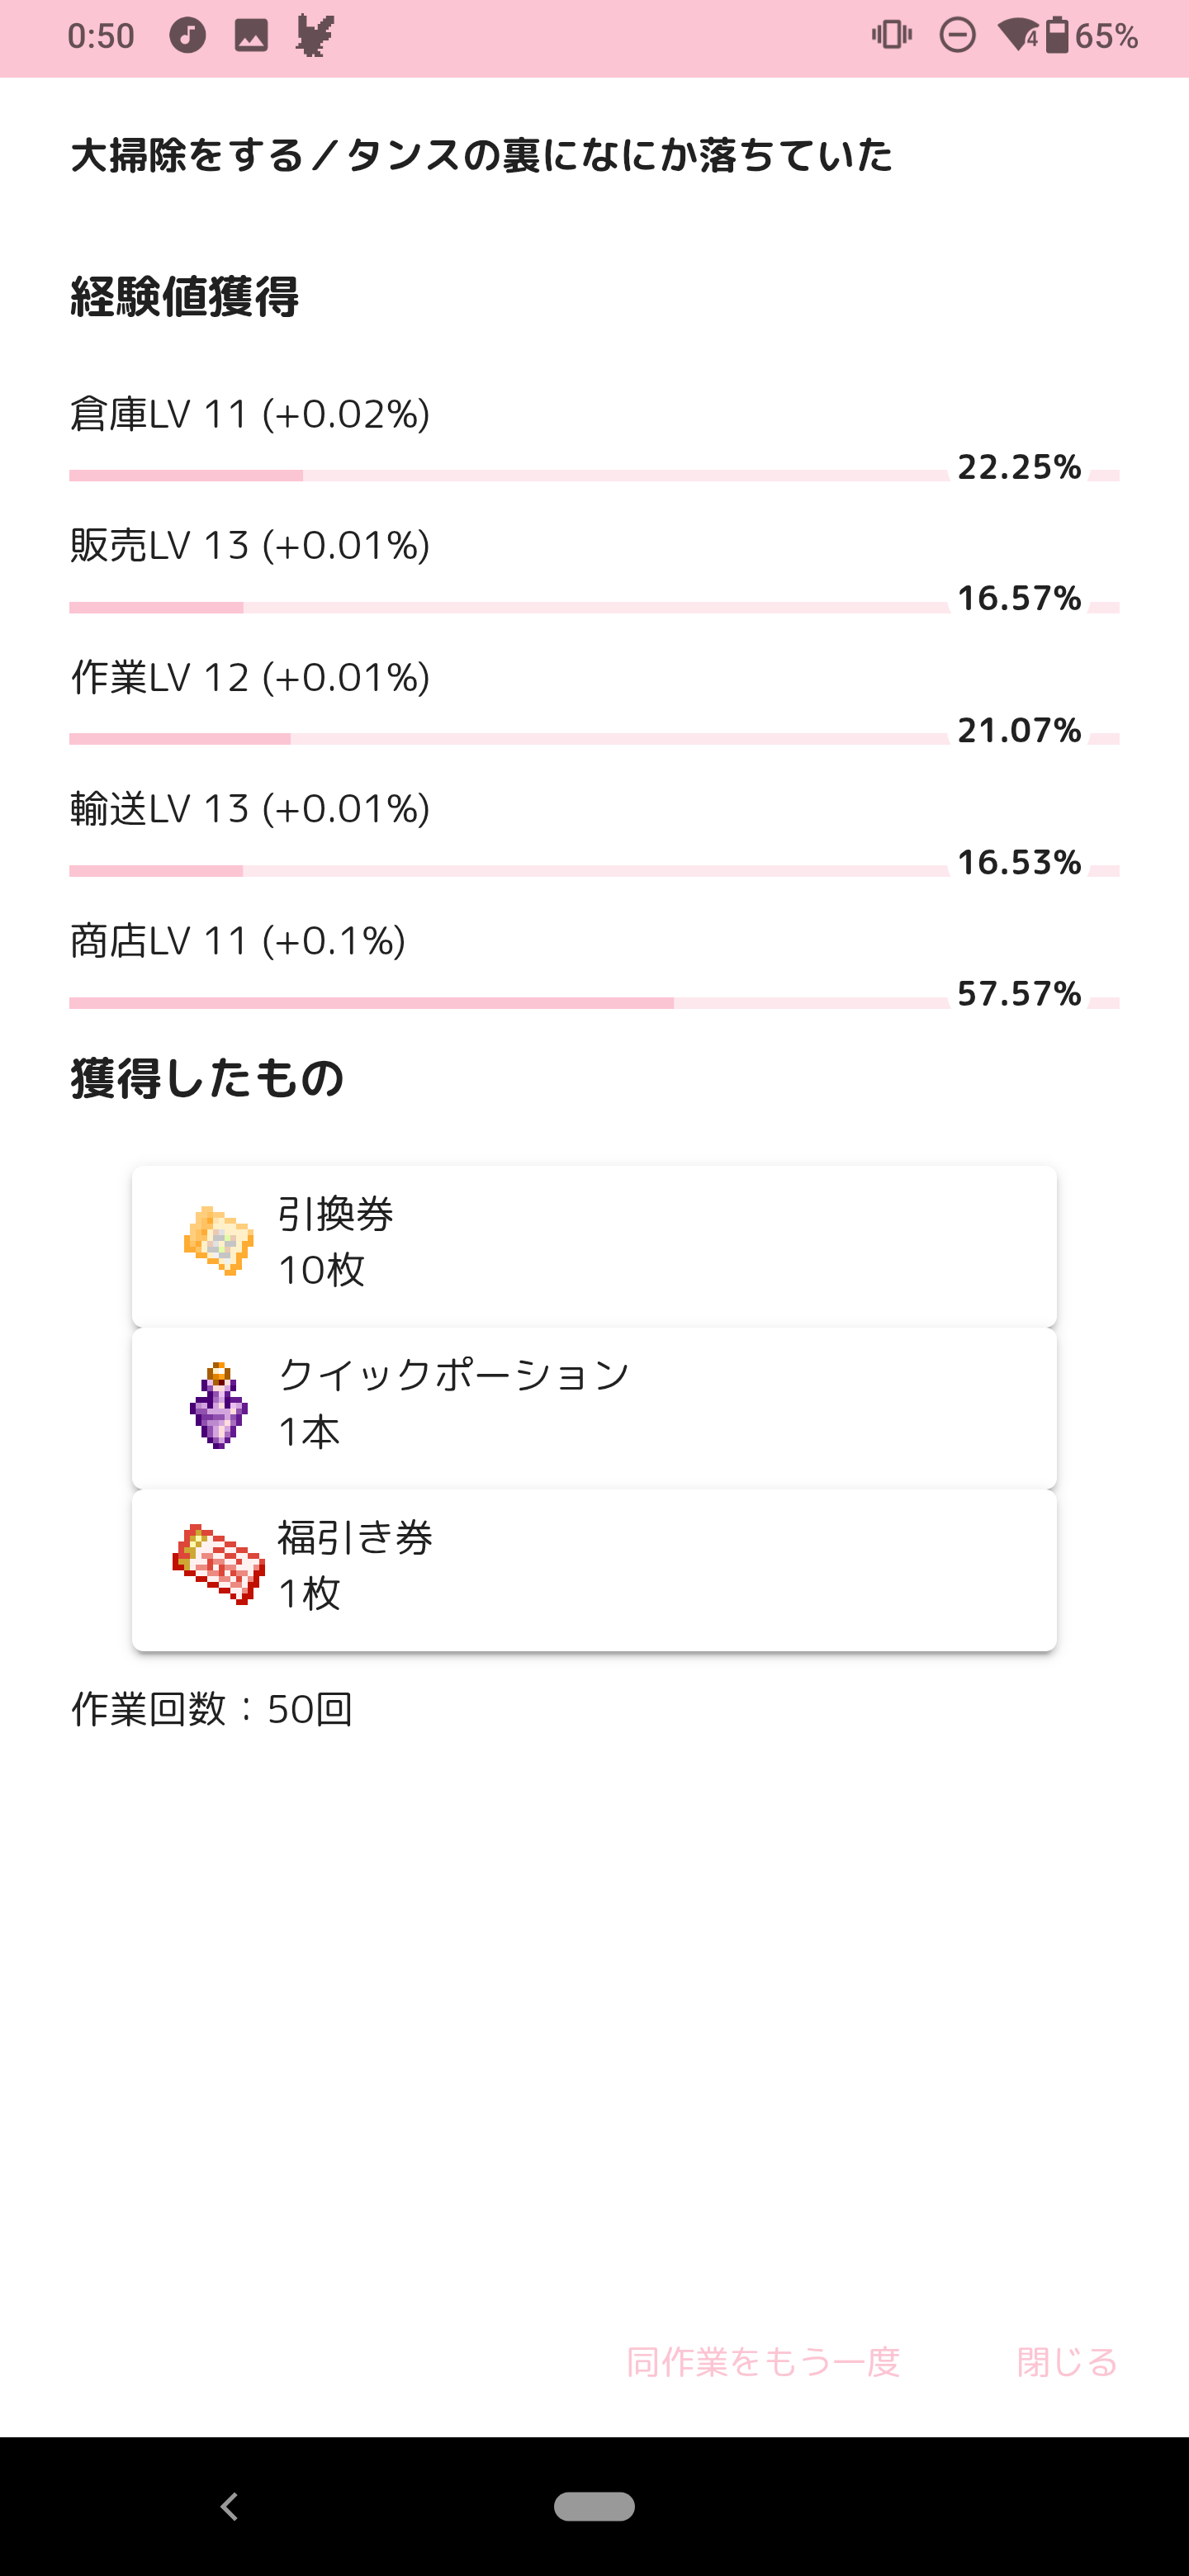The image size is (1189, 2576).
Task: Tap the 作業回数：50回 work count text
Action: 212,1710
